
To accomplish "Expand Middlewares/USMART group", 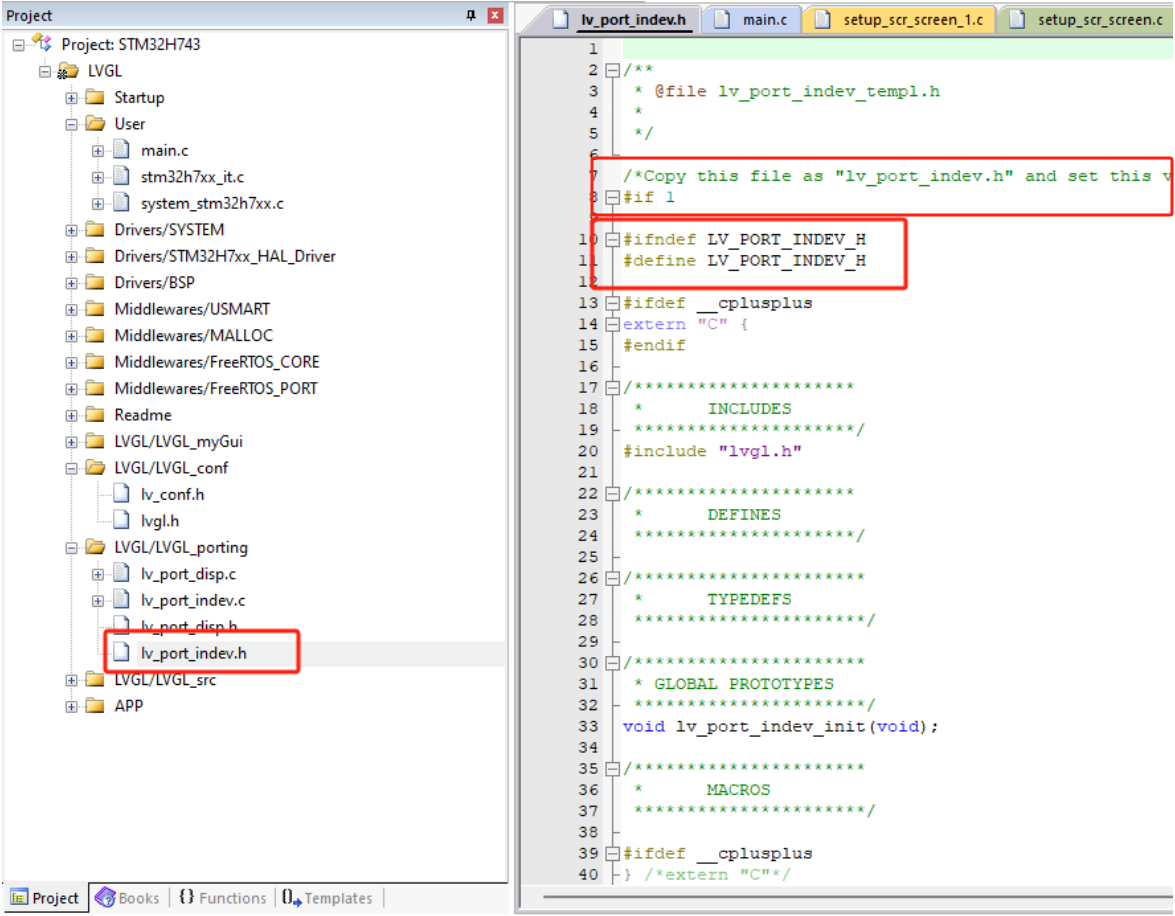I will click(x=71, y=310).
